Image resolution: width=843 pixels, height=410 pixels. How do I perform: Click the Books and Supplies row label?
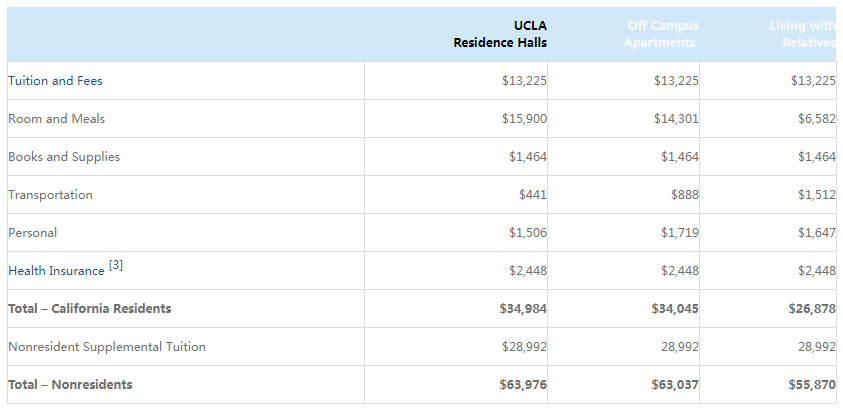(64, 157)
